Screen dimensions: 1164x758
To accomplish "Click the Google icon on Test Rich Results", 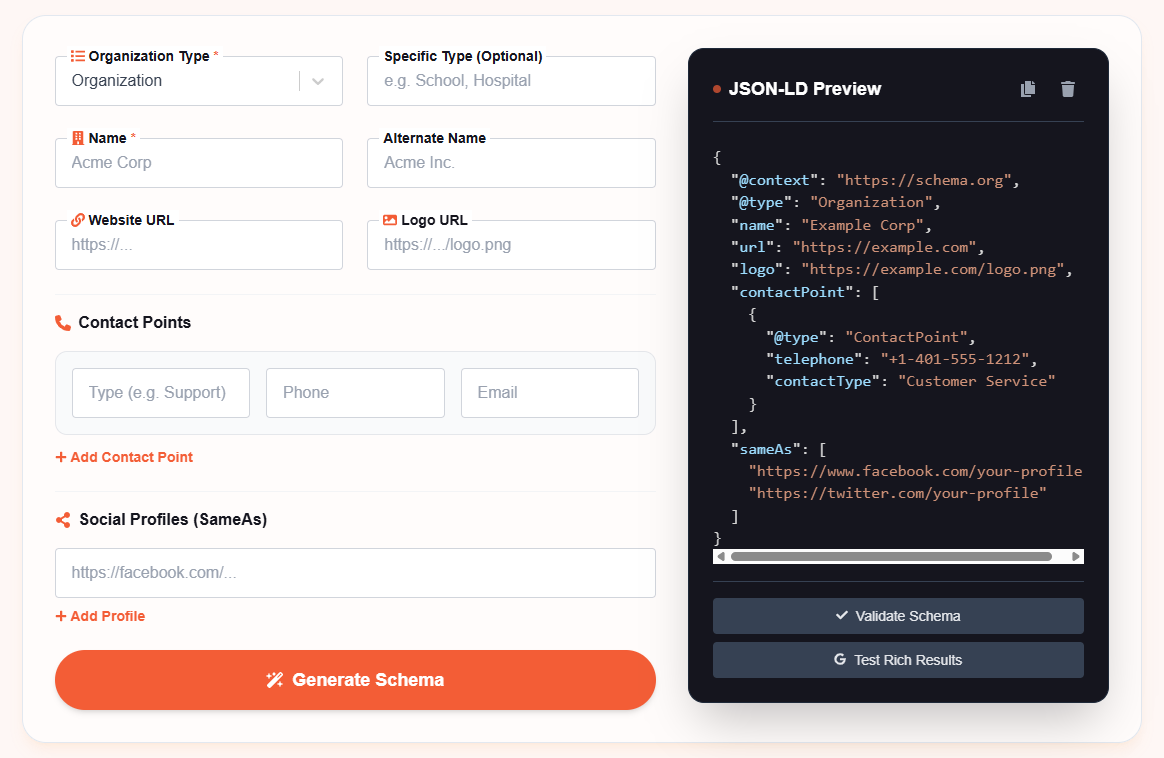I will coord(841,660).
